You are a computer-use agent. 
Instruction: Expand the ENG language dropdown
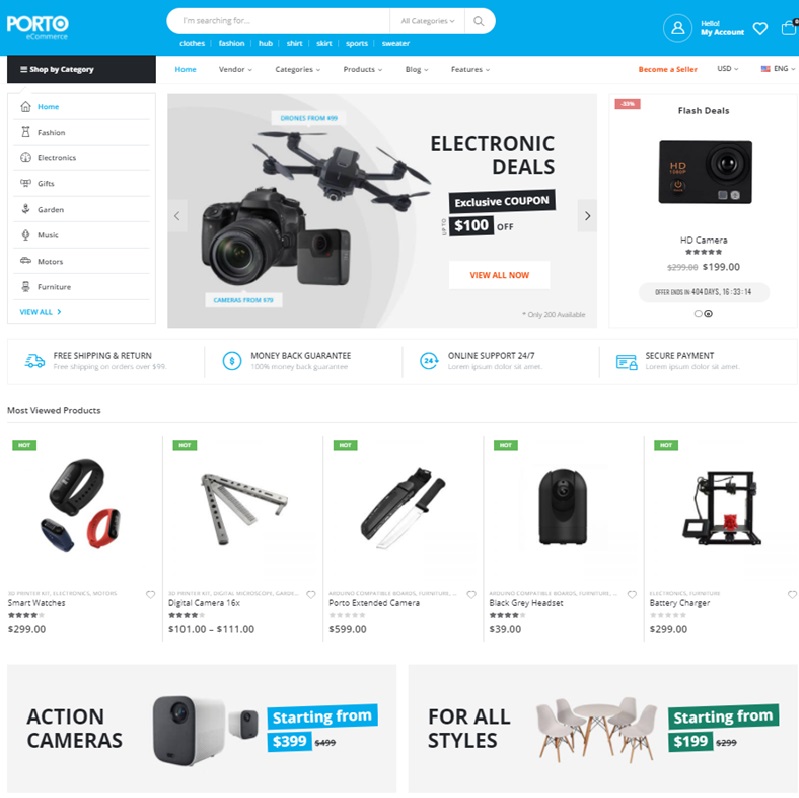[778, 69]
